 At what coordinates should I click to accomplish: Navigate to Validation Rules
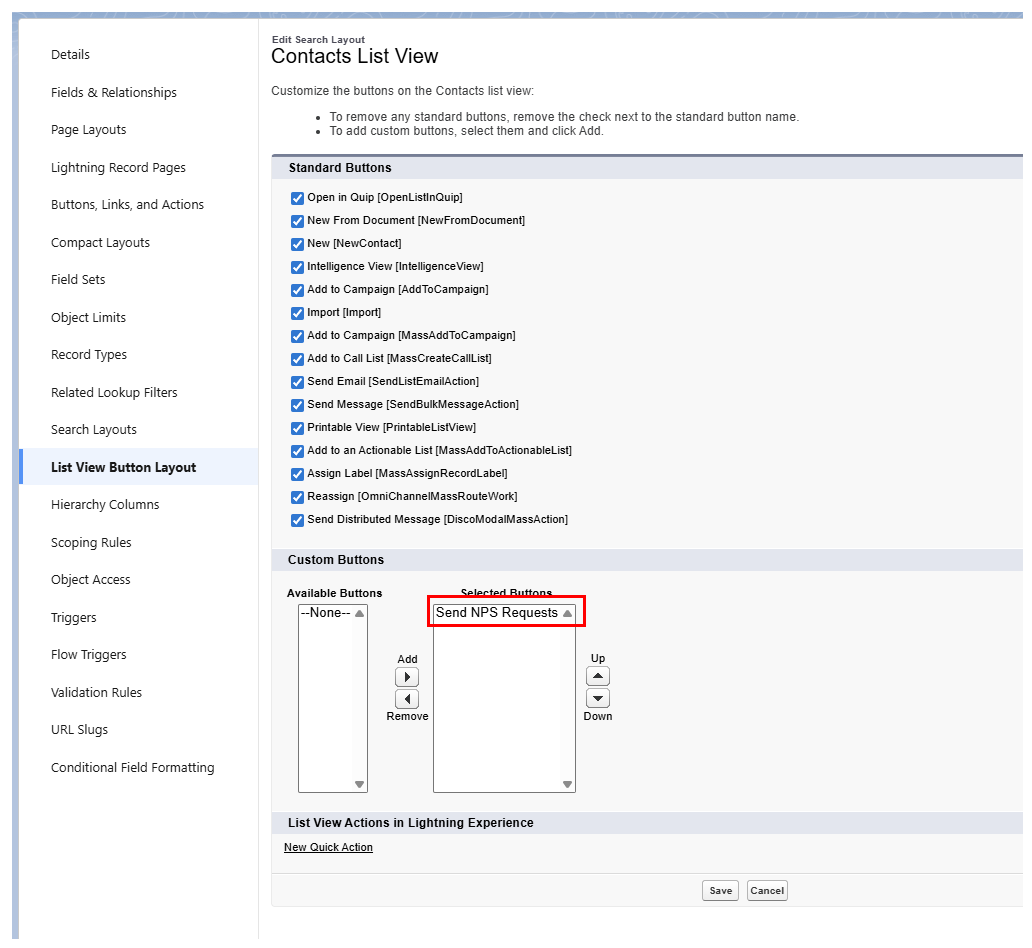(x=96, y=692)
